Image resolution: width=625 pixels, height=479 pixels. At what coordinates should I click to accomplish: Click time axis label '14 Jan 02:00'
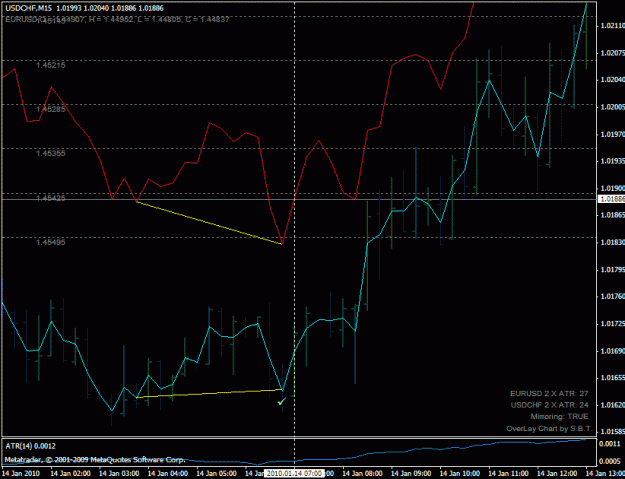(x=70, y=473)
